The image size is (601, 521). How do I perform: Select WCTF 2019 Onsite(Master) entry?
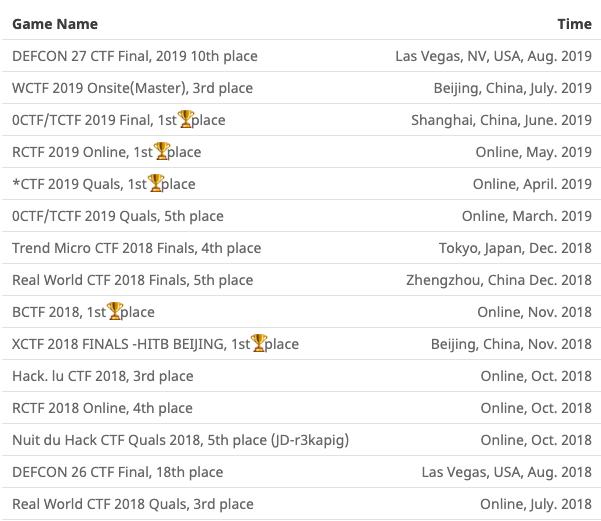(x=132, y=88)
